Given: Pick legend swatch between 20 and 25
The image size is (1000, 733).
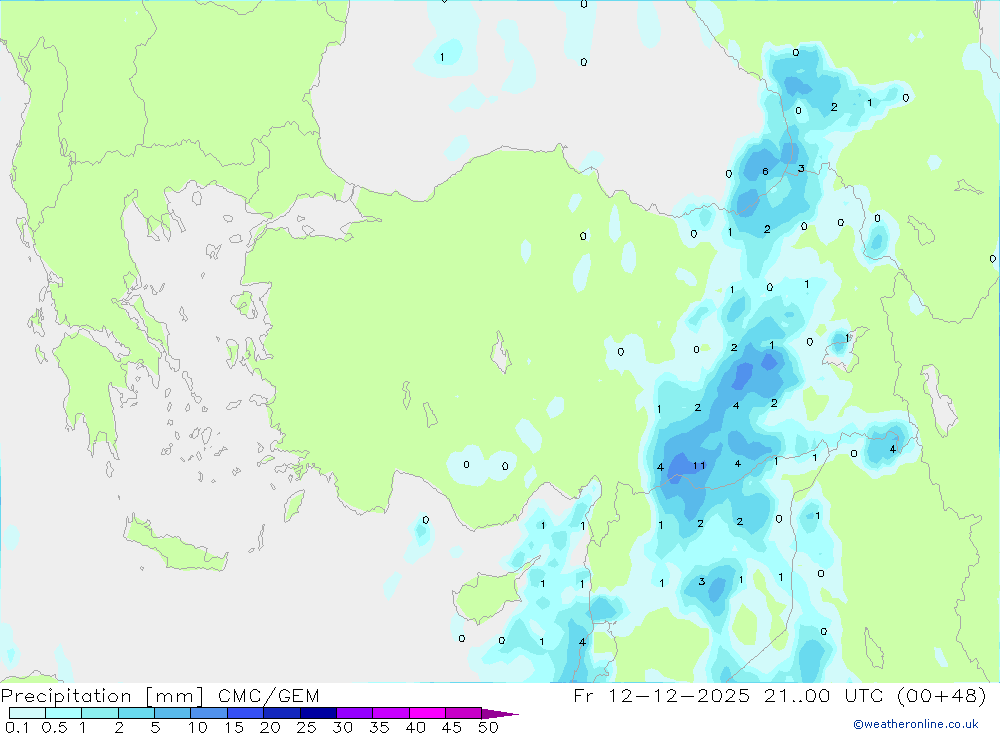Looking at the screenshot, I should tap(281, 713).
